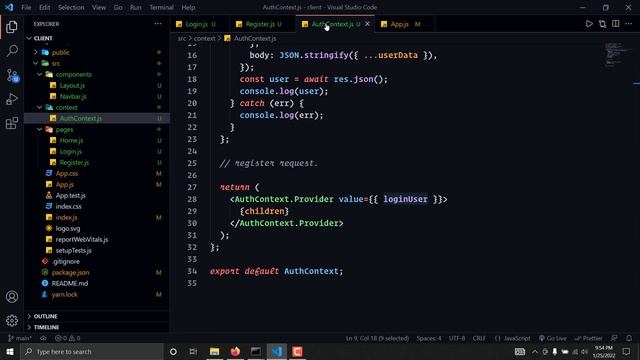Open the Run menu
This screenshot has height=360, width=640.
[136, 7]
